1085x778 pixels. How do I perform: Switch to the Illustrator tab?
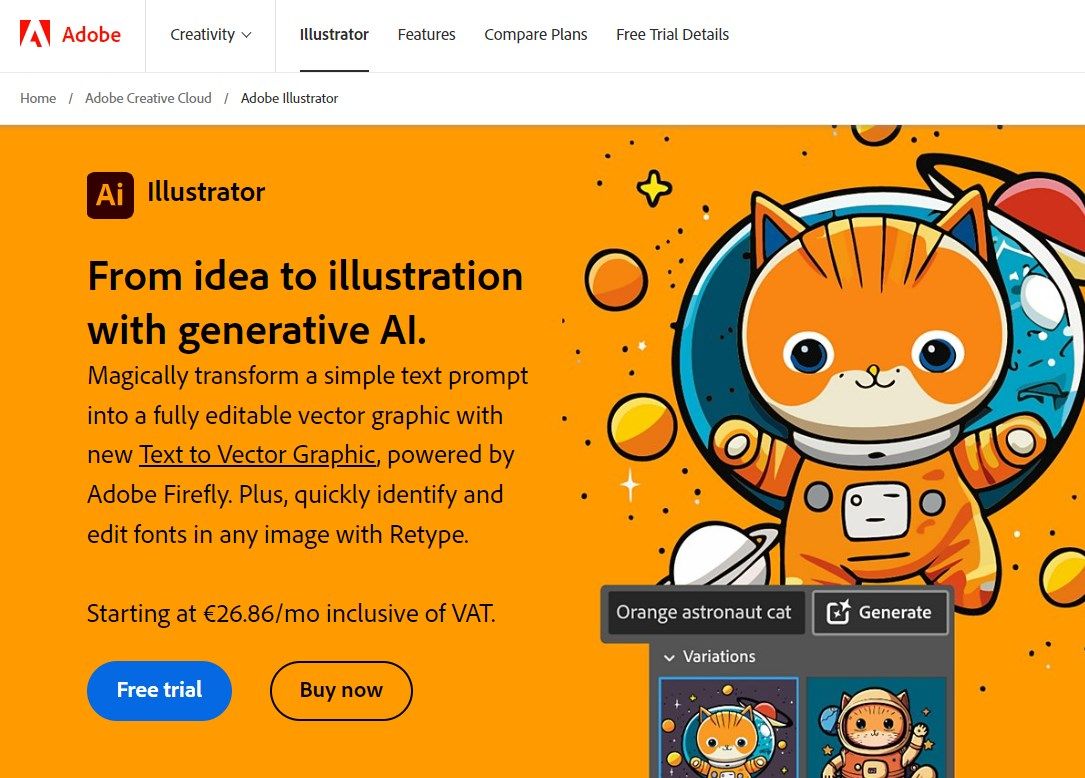[x=334, y=35]
